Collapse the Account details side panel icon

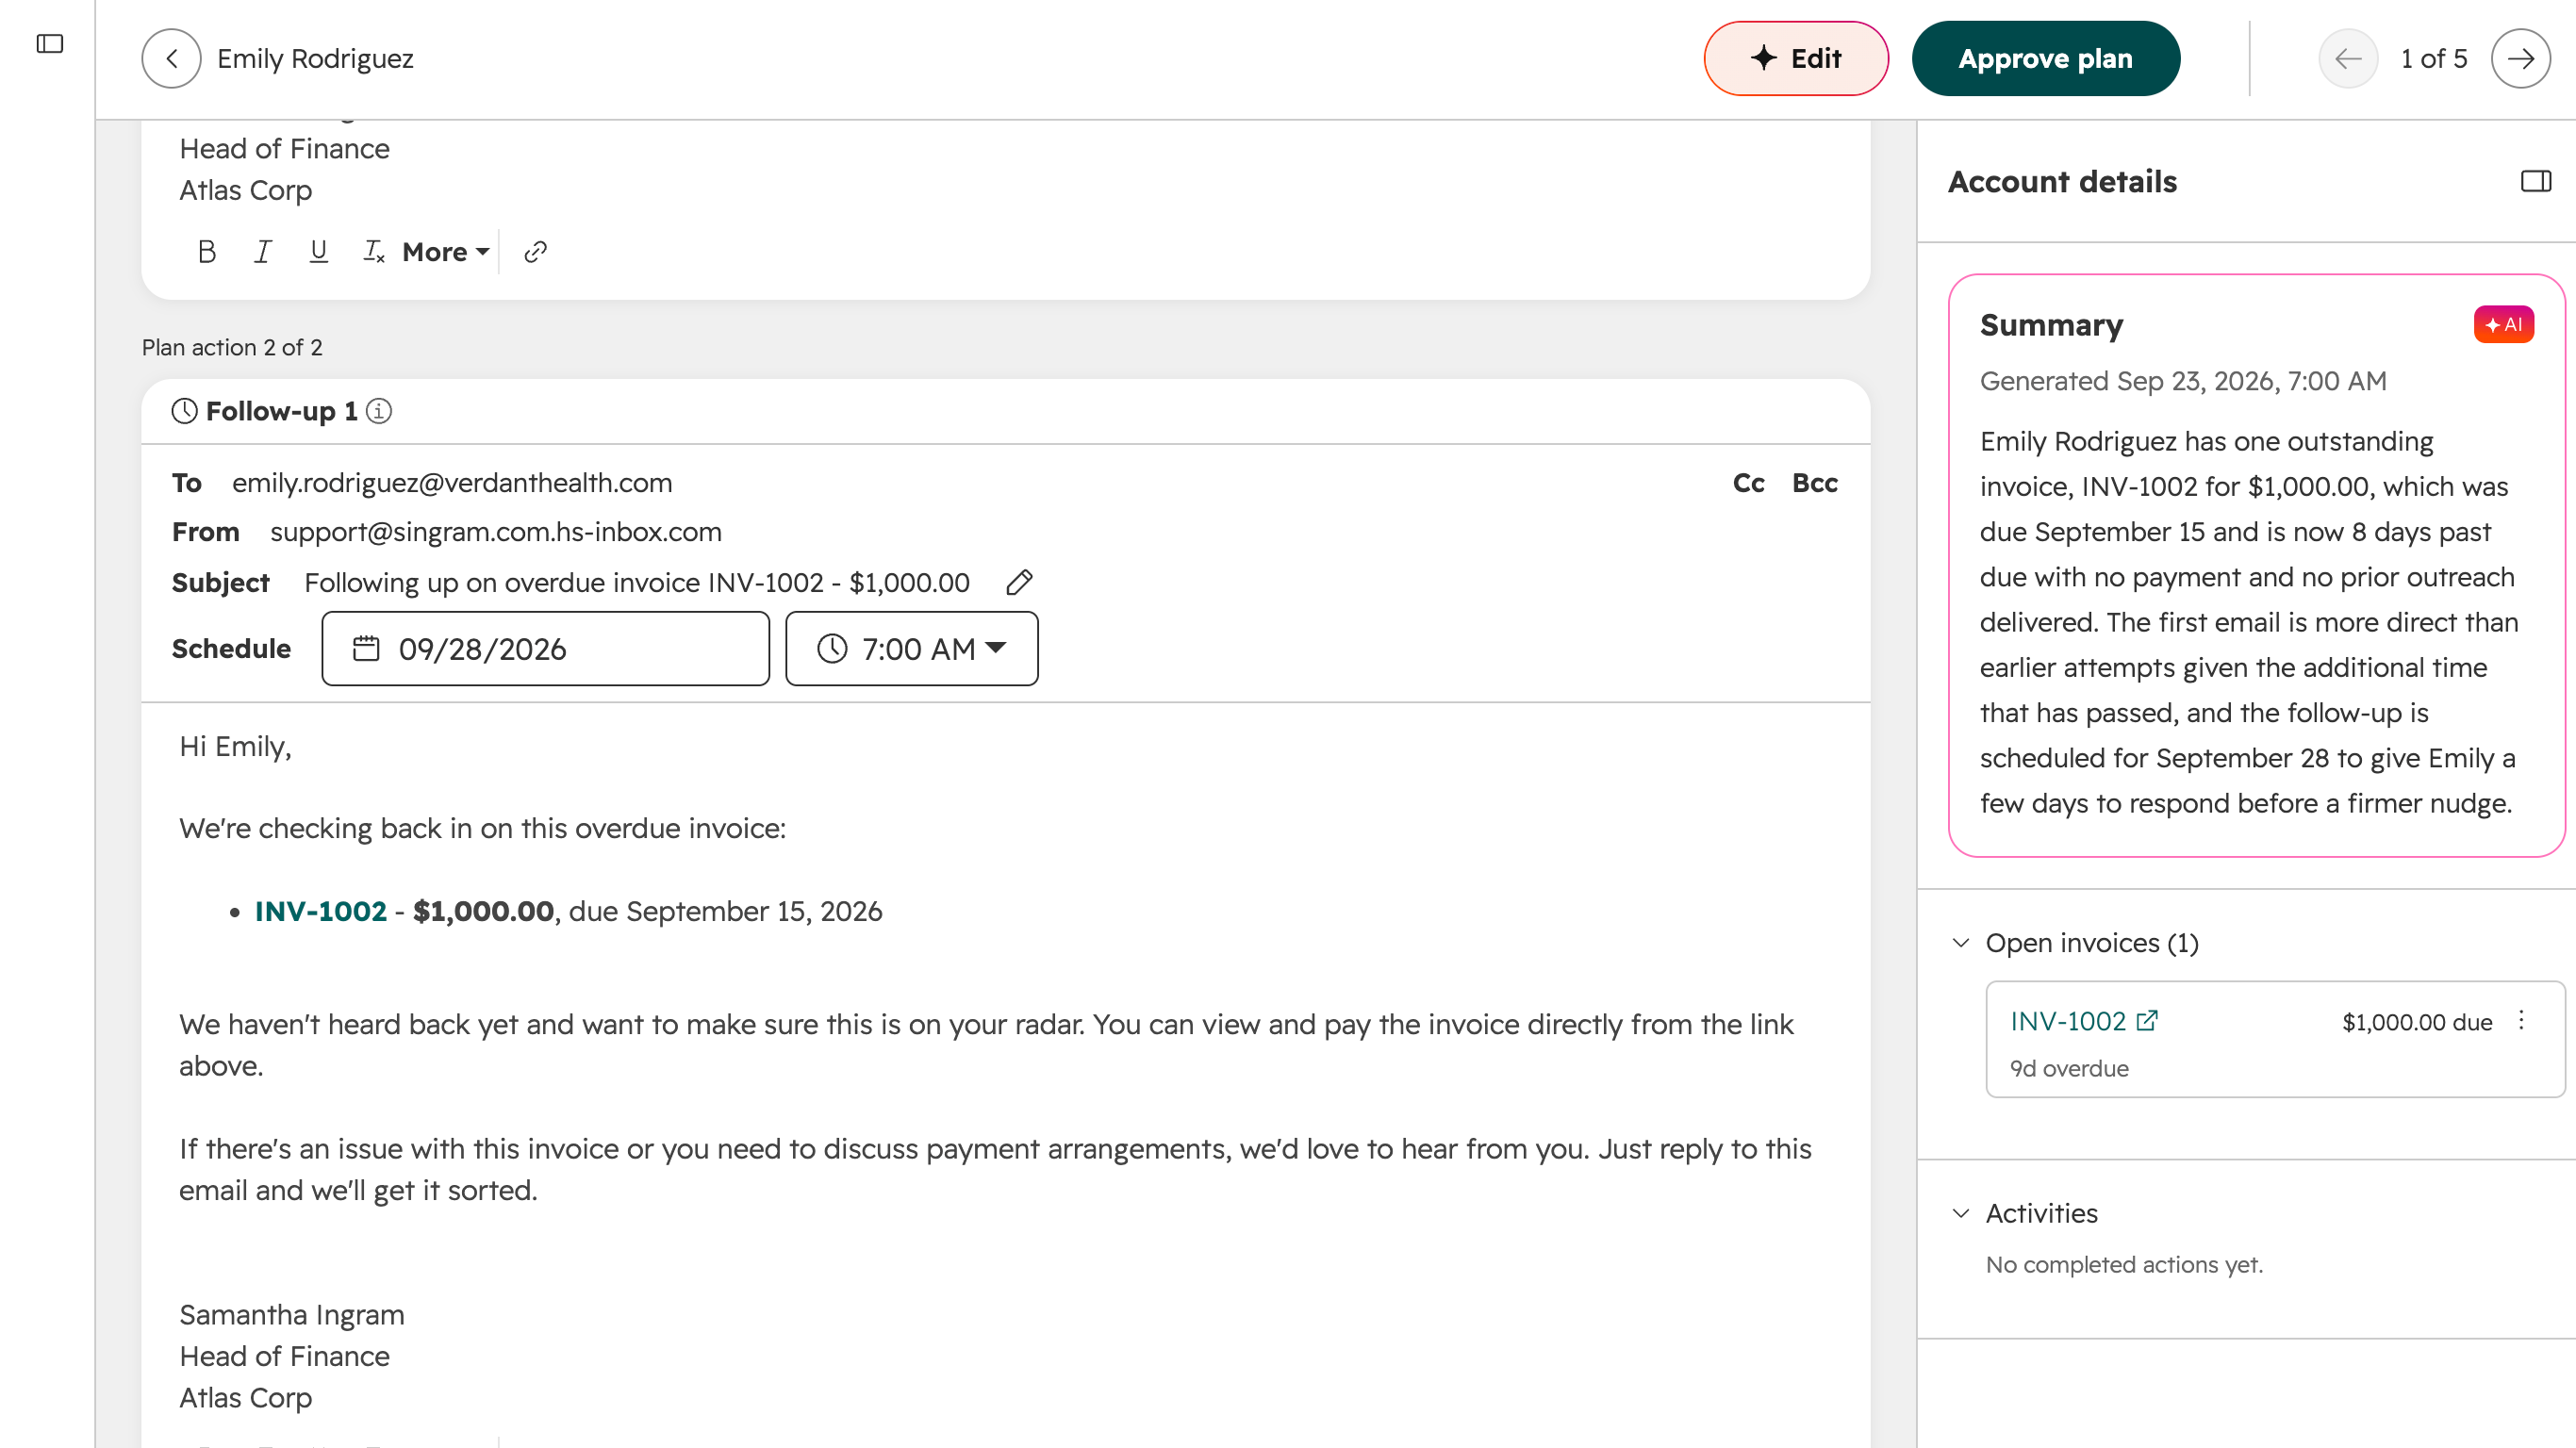tap(2535, 181)
